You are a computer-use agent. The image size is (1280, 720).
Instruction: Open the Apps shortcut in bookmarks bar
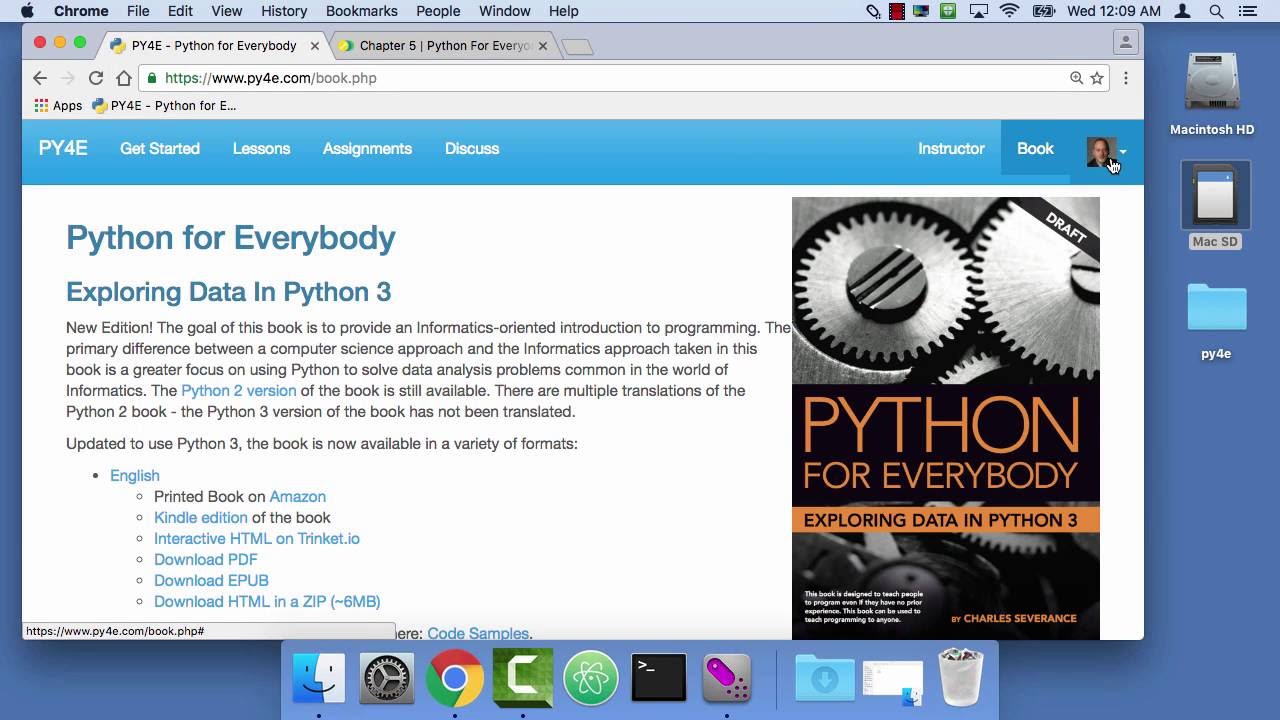point(58,105)
